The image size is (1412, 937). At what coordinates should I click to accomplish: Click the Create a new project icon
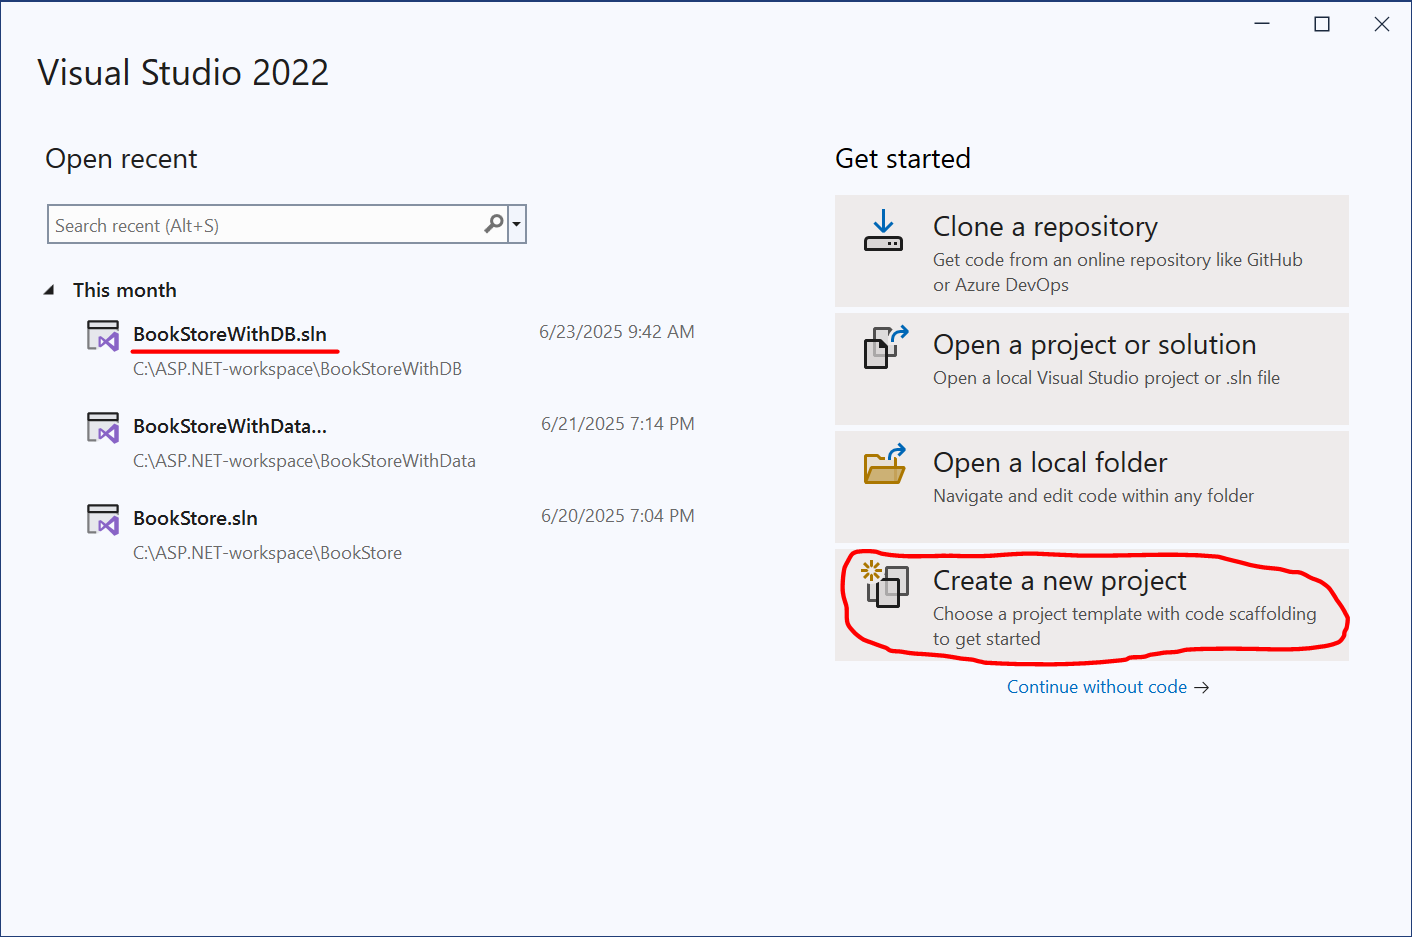coord(885,584)
